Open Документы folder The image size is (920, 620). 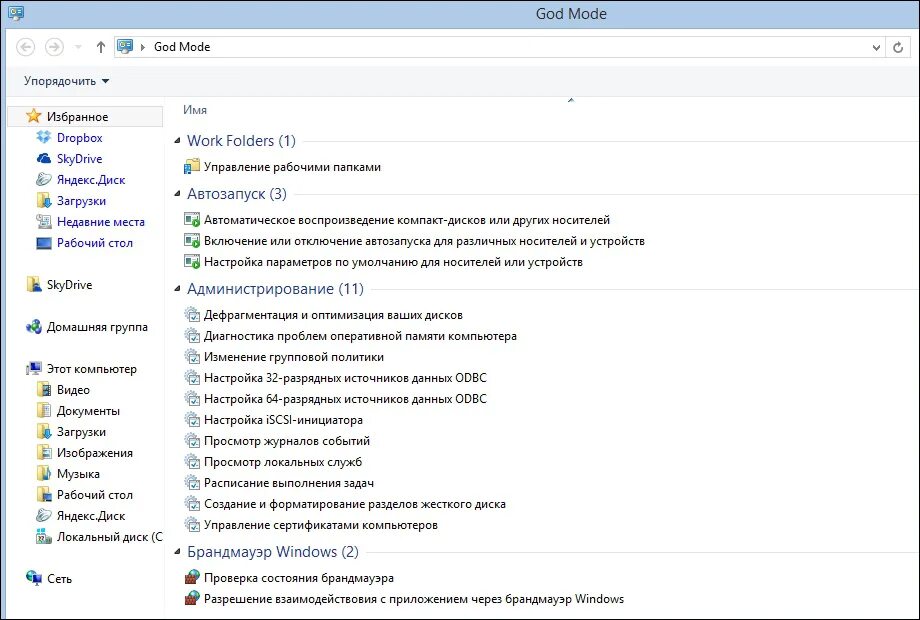click(x=88, y=411)
